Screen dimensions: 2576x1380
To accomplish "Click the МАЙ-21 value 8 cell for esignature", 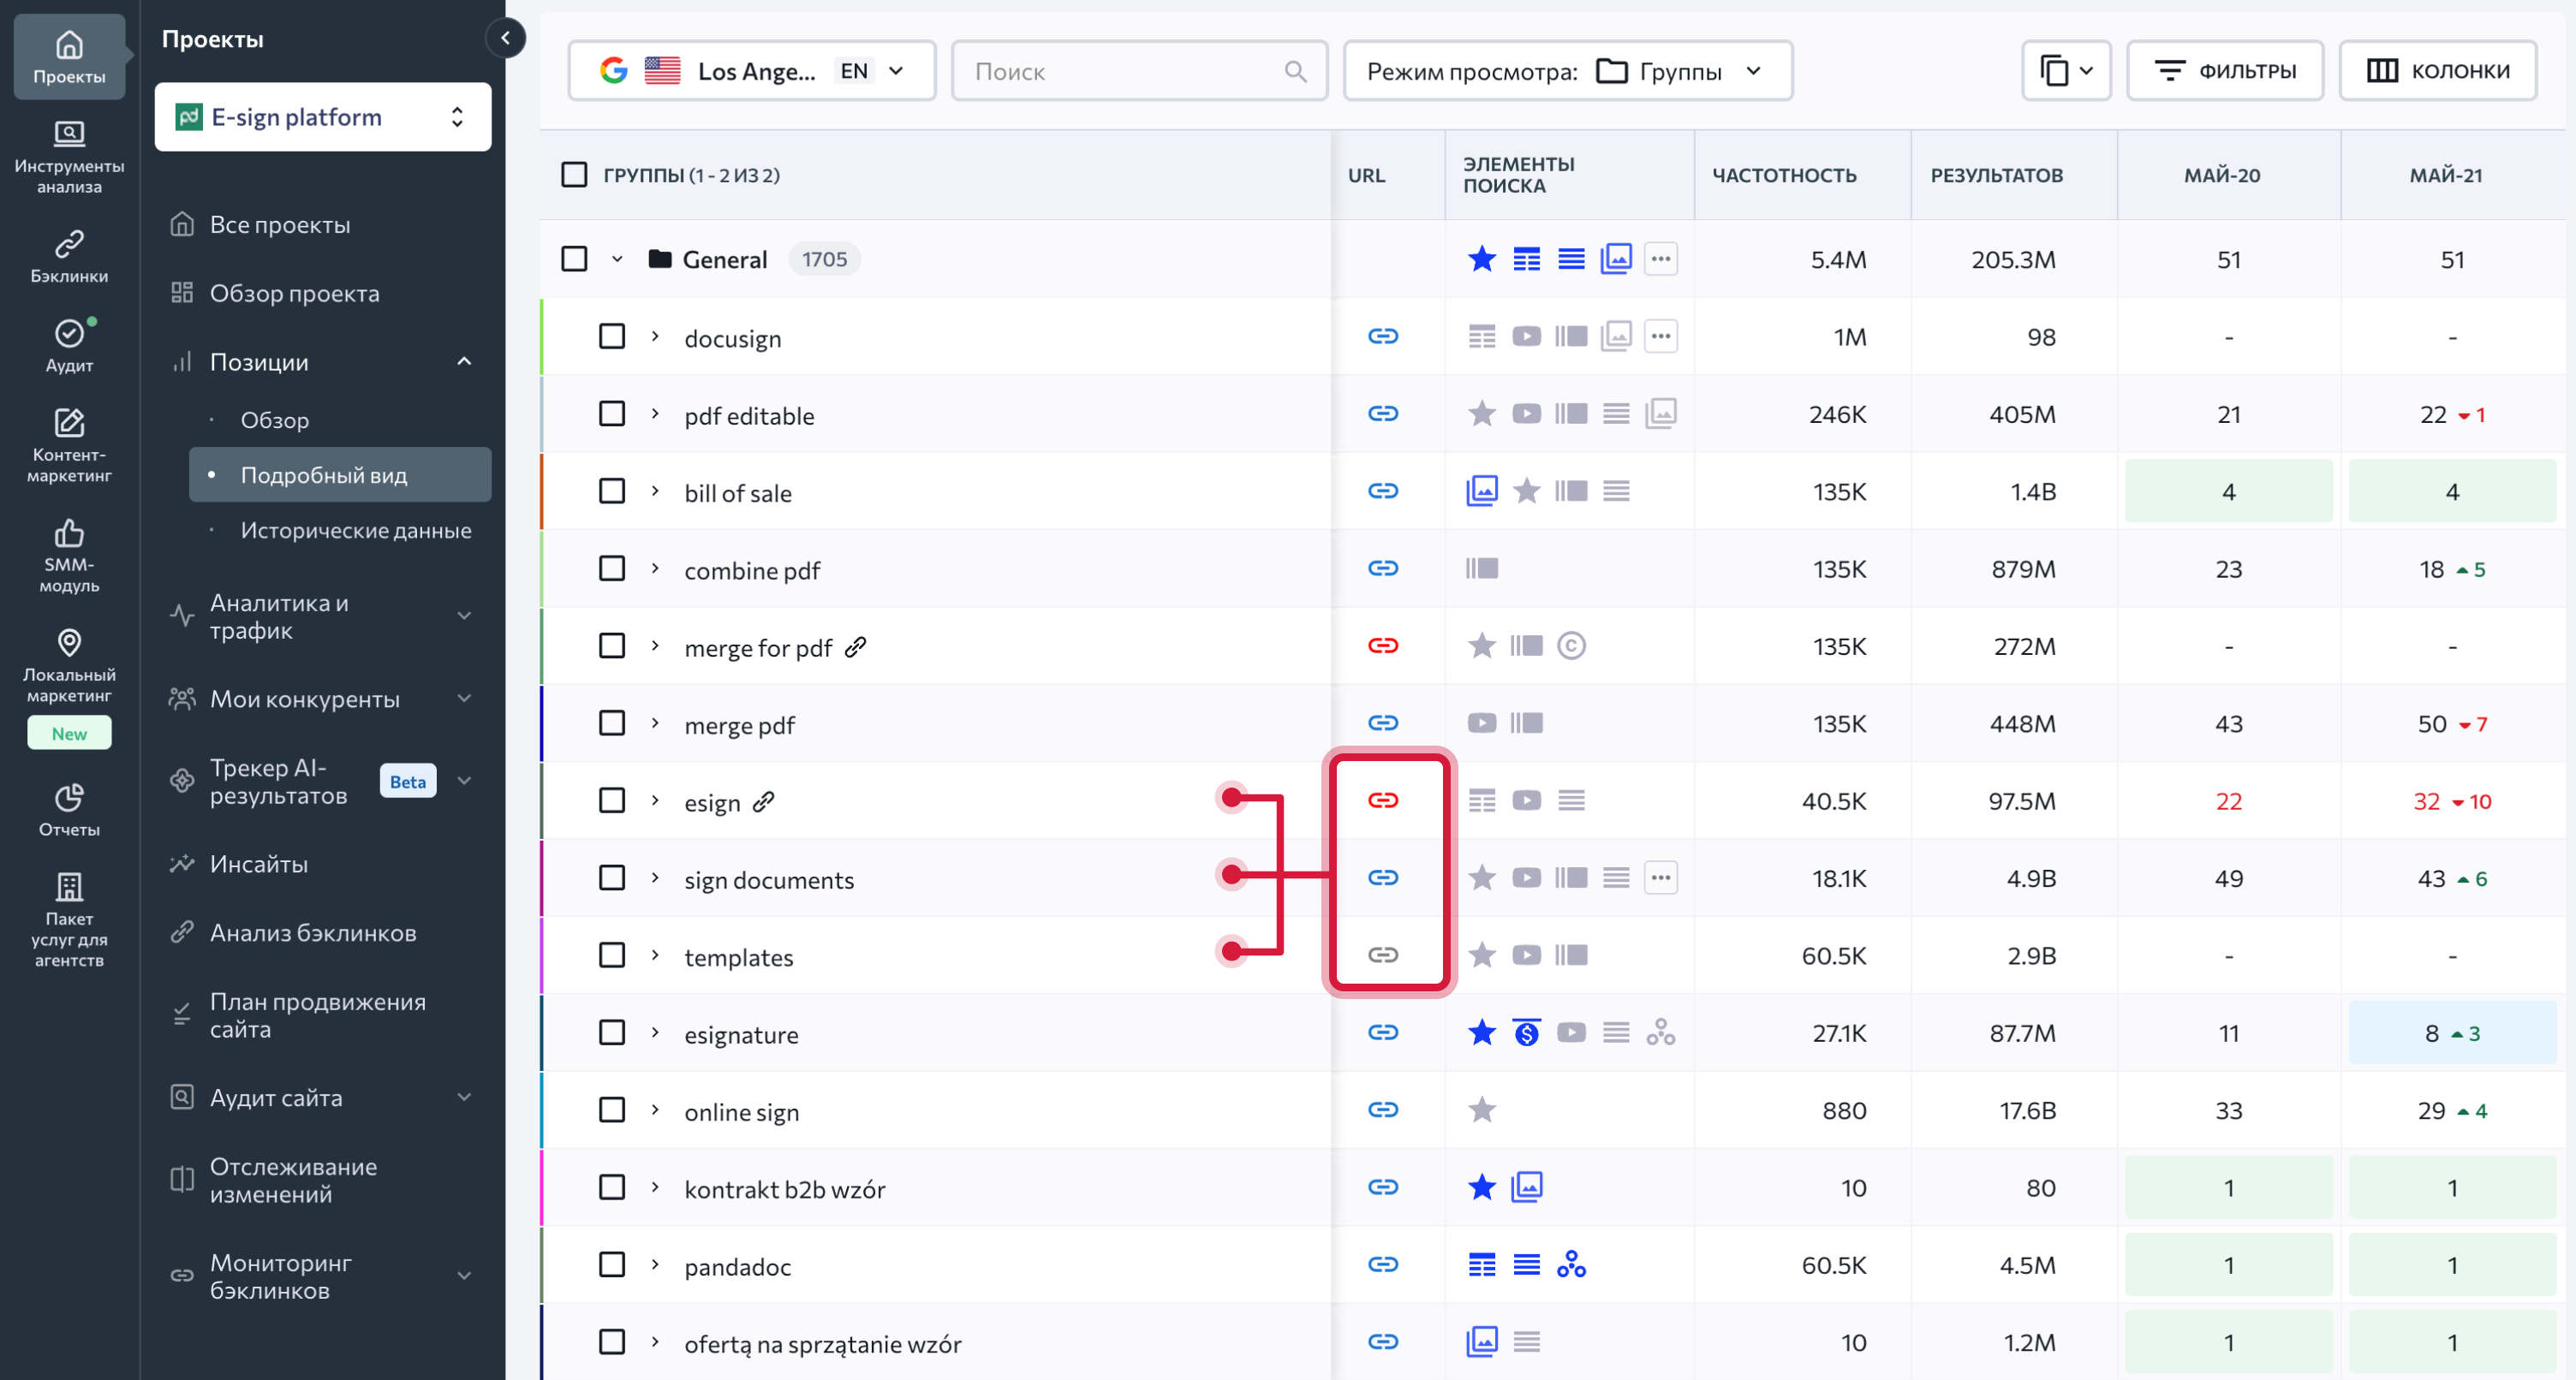I will coord(2452,1033).
